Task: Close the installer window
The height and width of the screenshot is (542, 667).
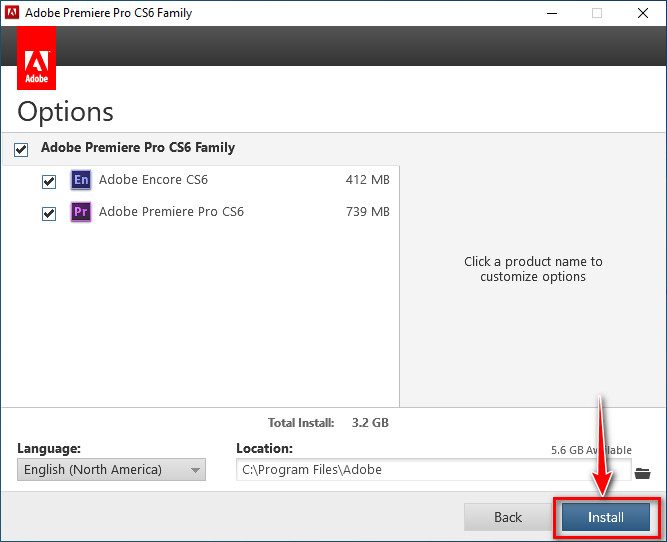Action: [643, 13]
